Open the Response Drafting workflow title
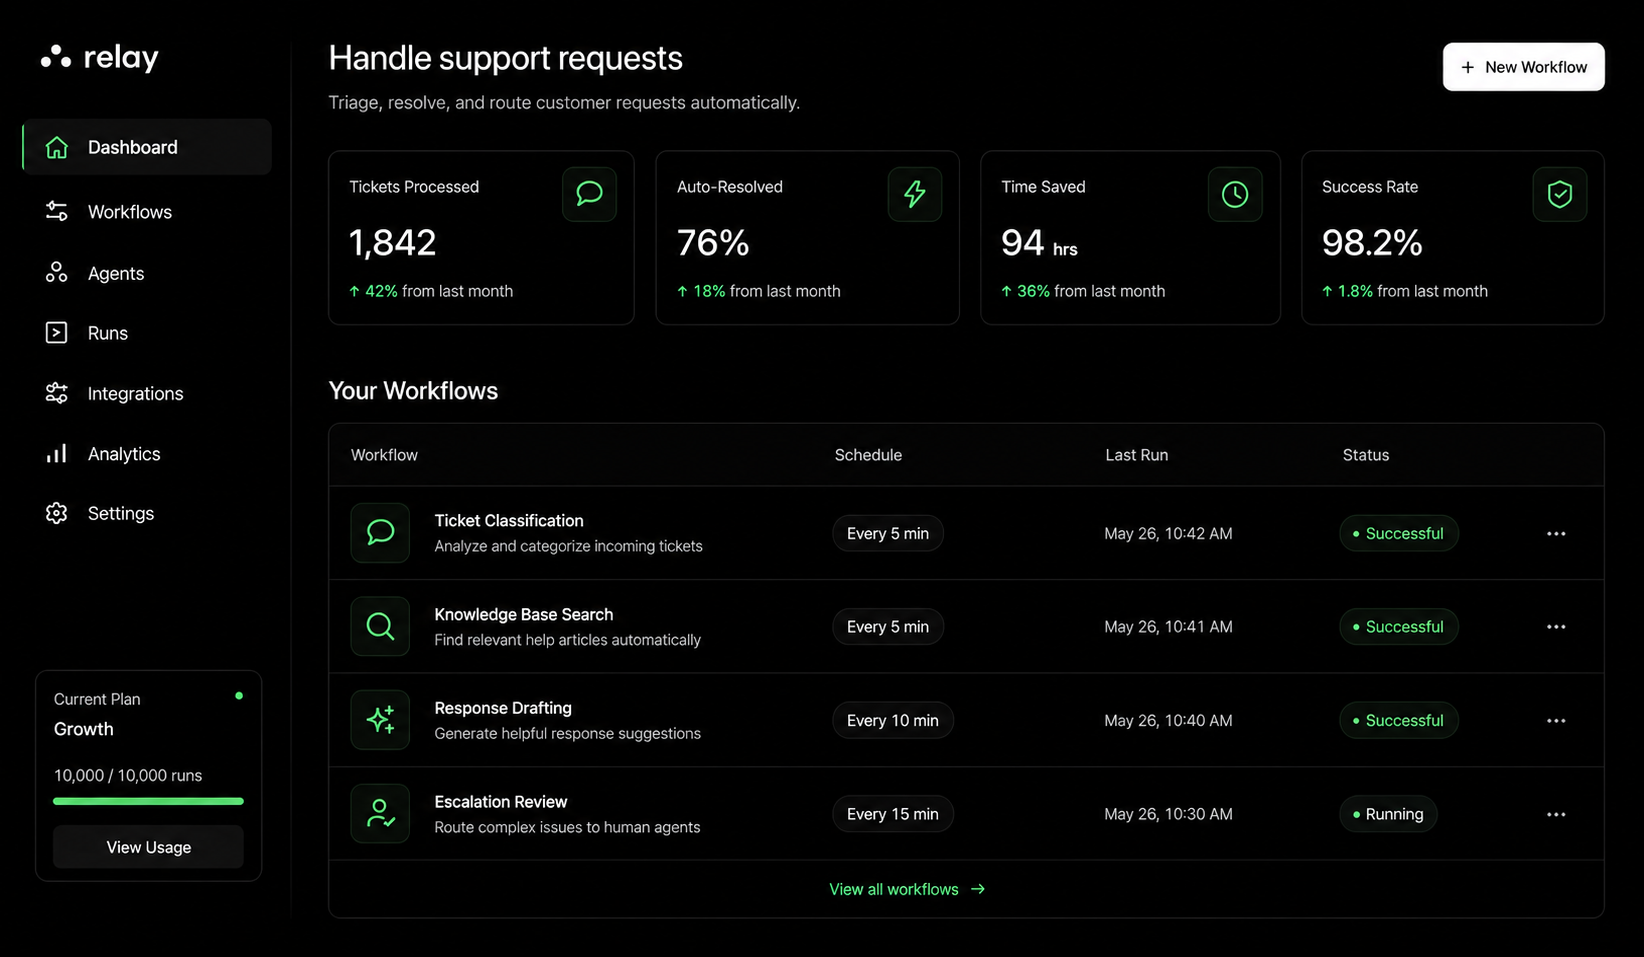 (x=503, y=708)
